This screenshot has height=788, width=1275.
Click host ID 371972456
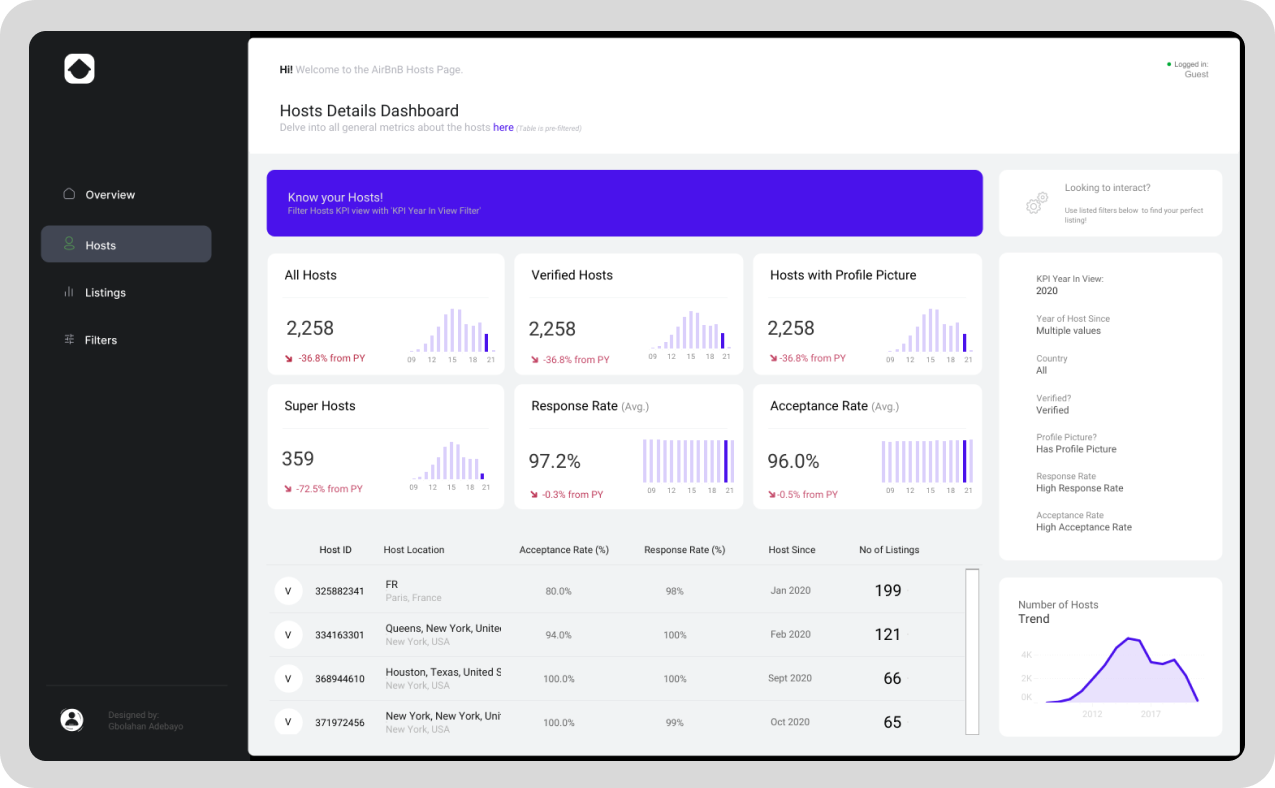(x=340, y=722)
